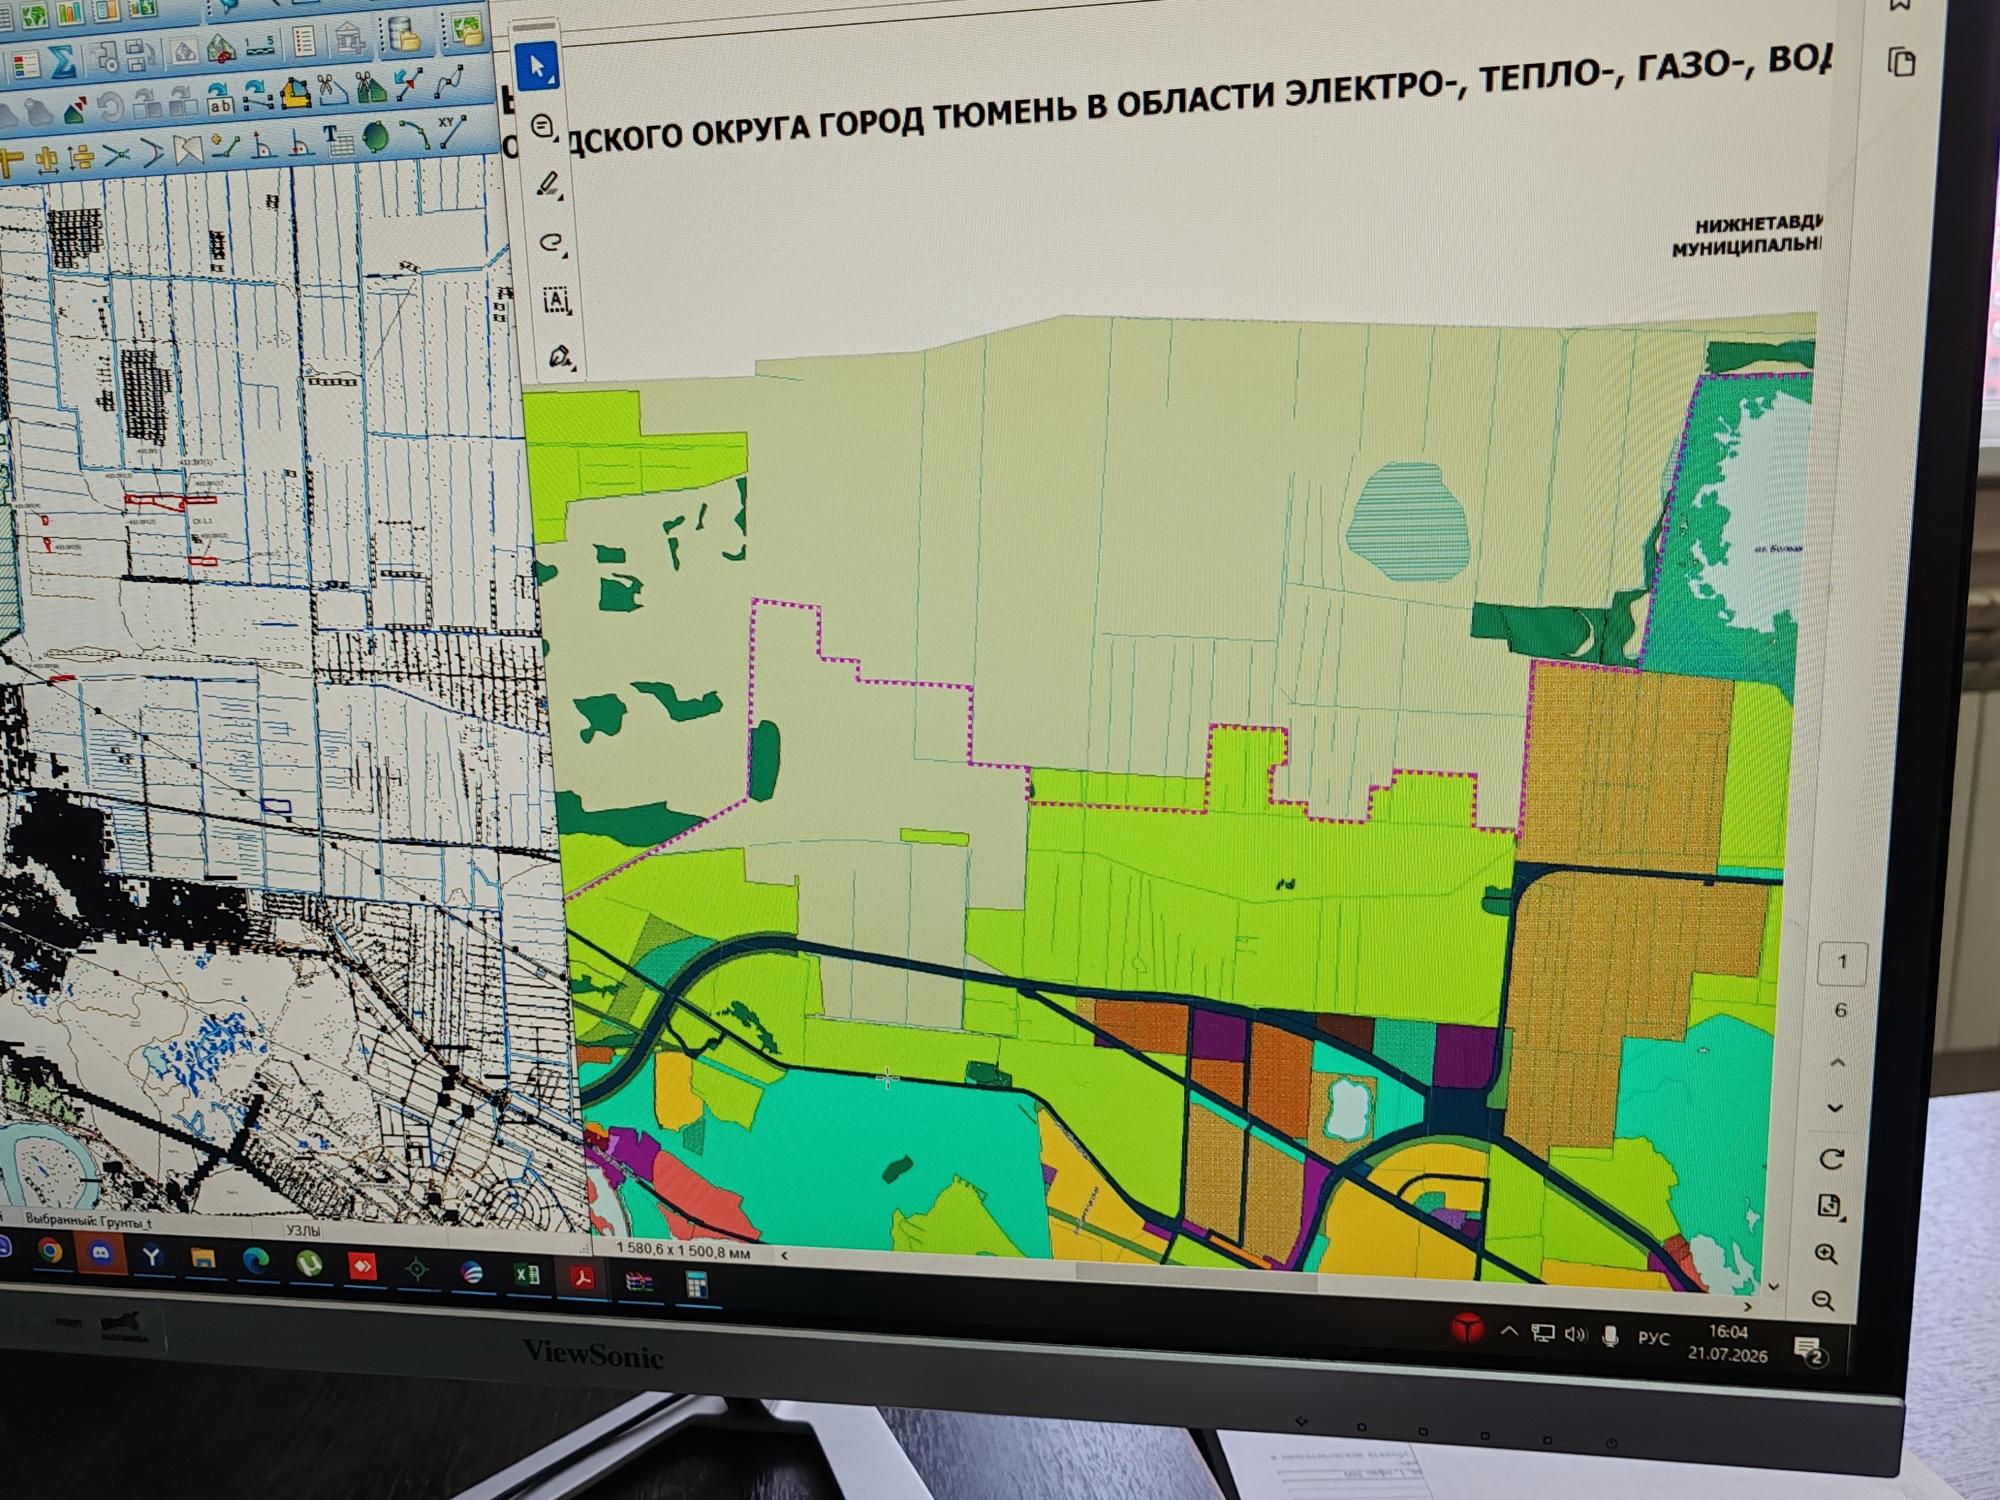Open network settings in system tray
Screen dimensions: 2000x1500
tap(1543, 1333)
